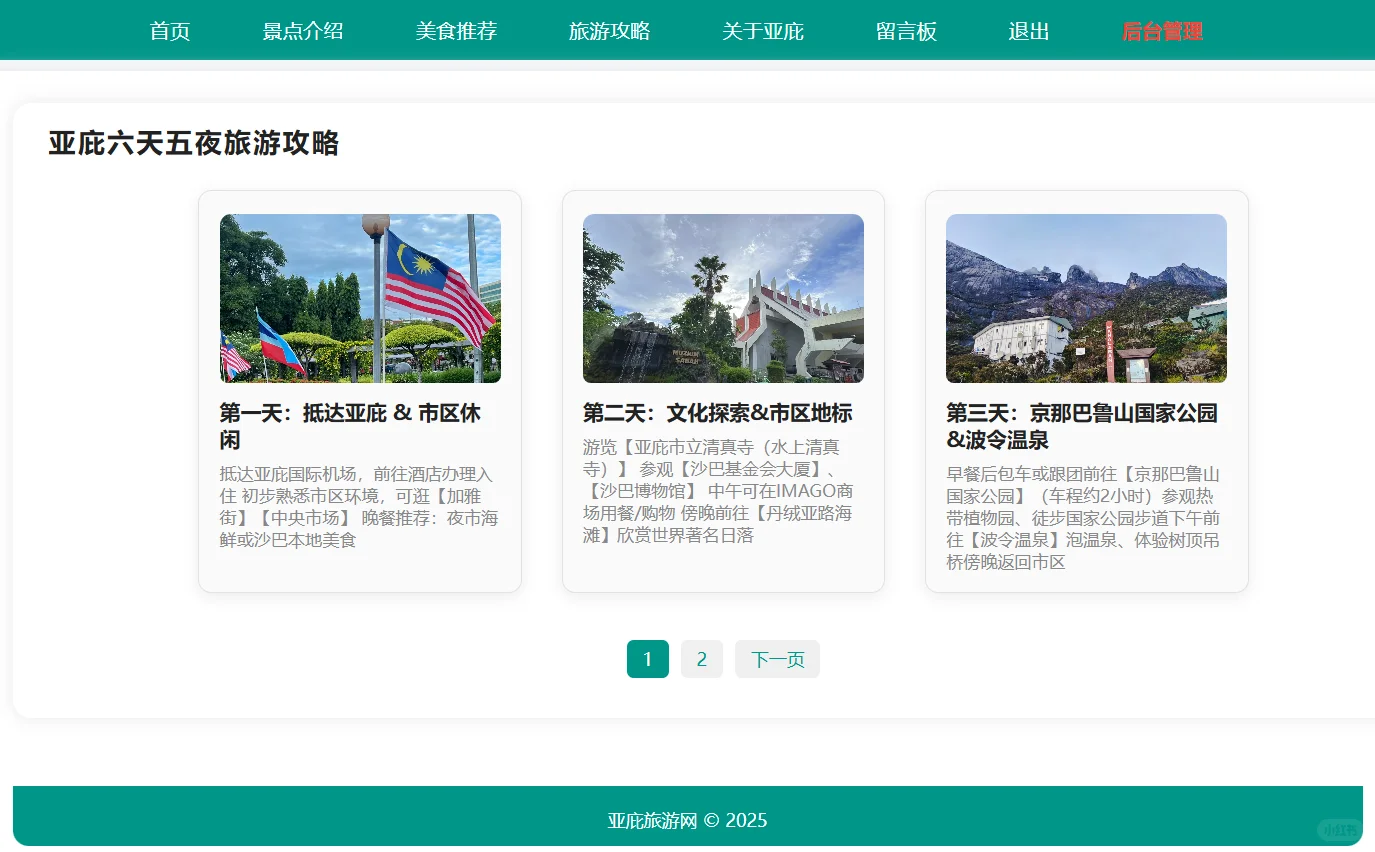Open the red 后台管理 admin link
1375x852 pixels.
pyautogui.click(x=1161, y=31)
